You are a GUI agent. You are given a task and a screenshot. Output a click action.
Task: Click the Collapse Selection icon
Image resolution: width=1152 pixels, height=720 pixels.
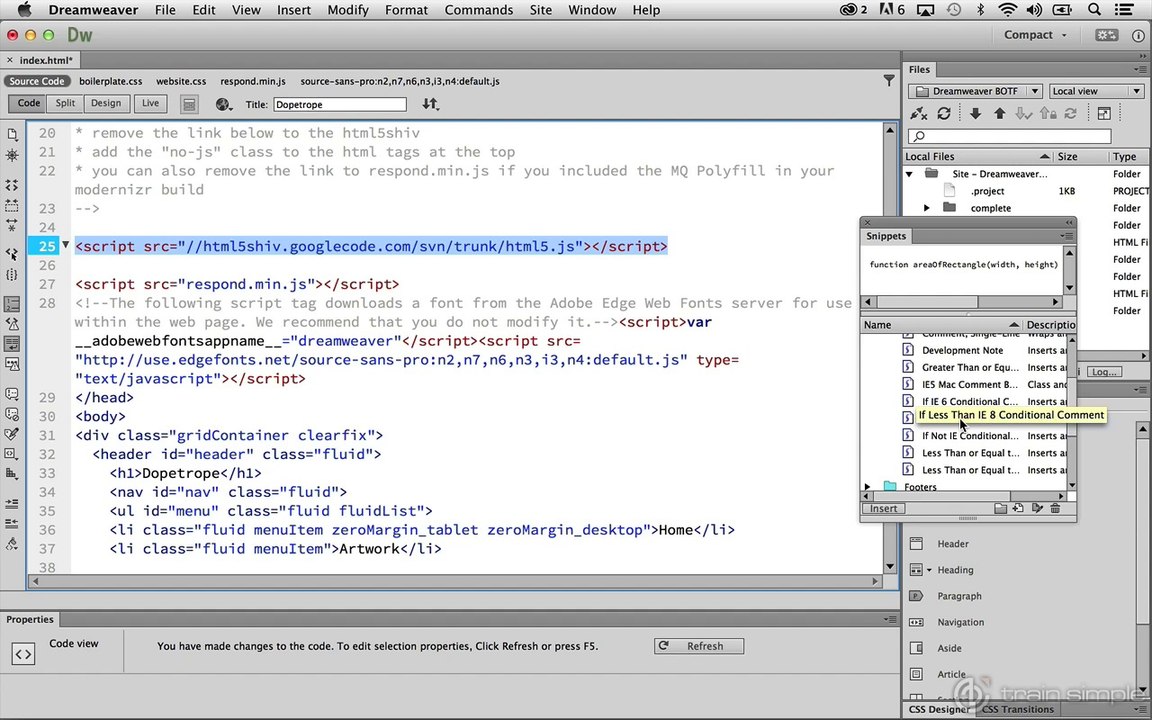coord(12,205)
